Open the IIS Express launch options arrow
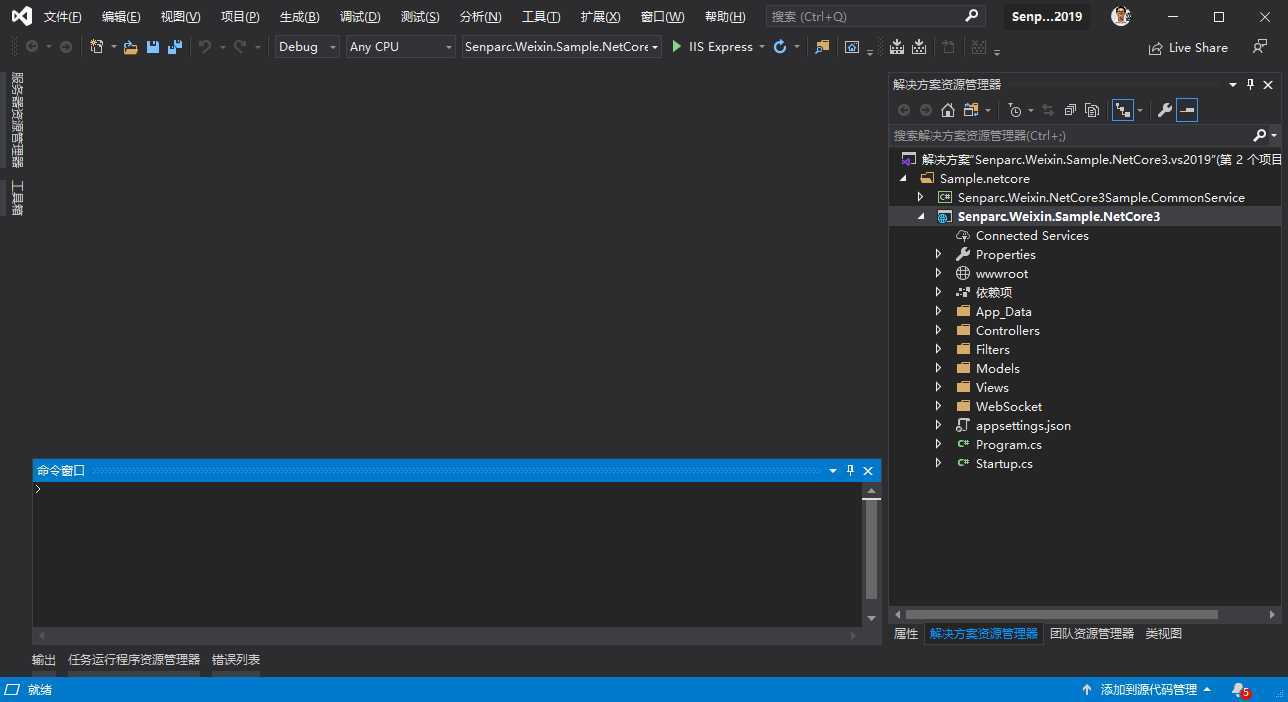The image size is (1288, 702). pyautogui.click(x=762, y=47)
